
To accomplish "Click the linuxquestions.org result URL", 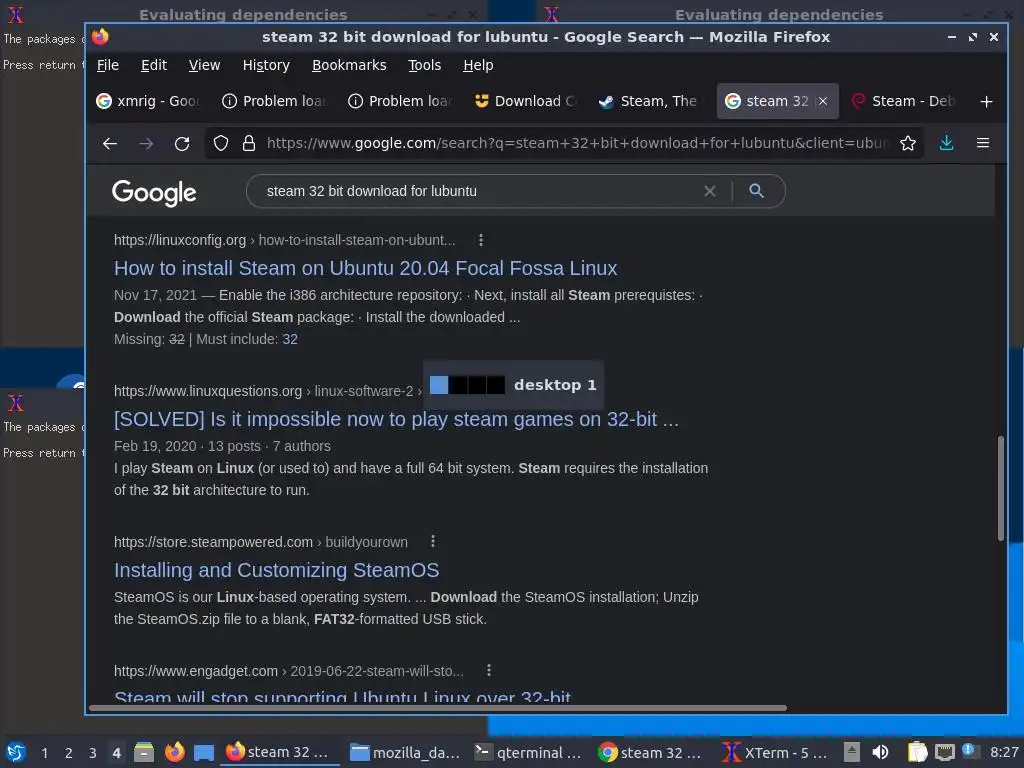I will (x=268, y=391).
